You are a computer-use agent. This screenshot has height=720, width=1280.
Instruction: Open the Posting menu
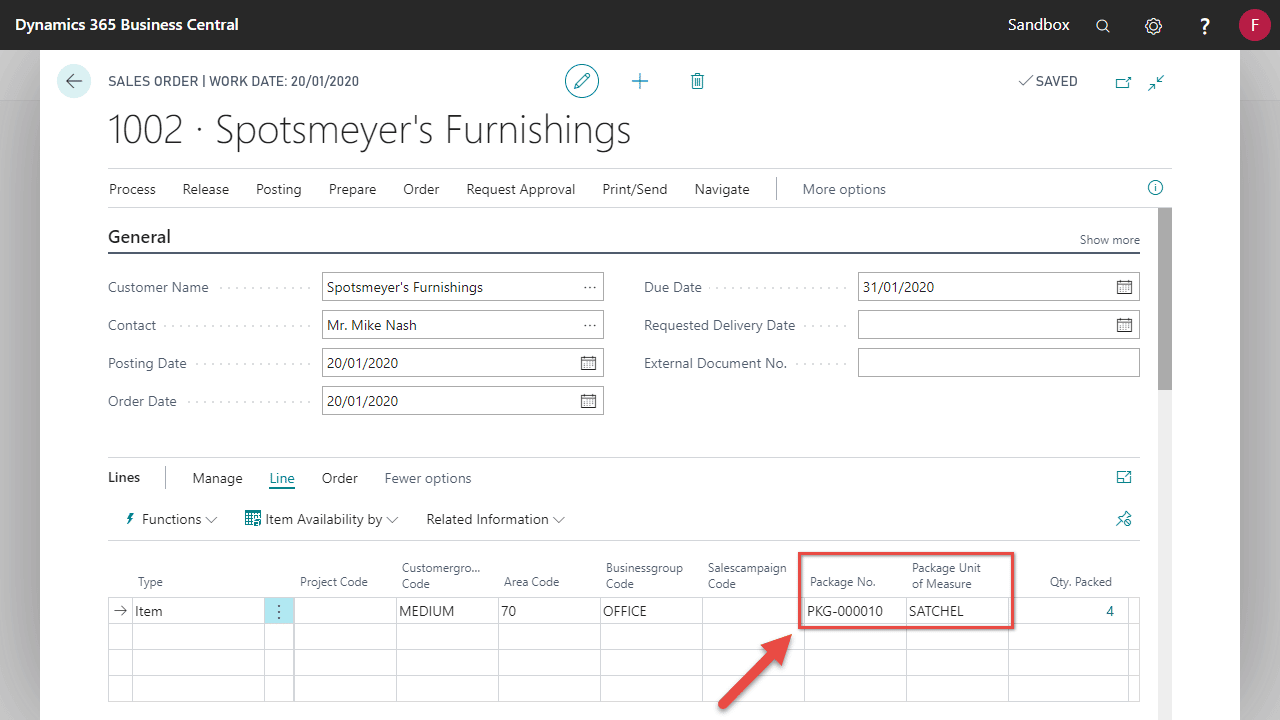click(279, 189)
